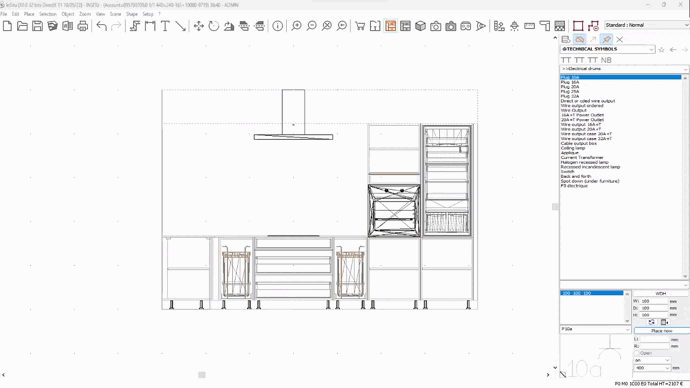690x388 pixels.
Task: Open the Scene menu
Action: [x=115, y=14]
